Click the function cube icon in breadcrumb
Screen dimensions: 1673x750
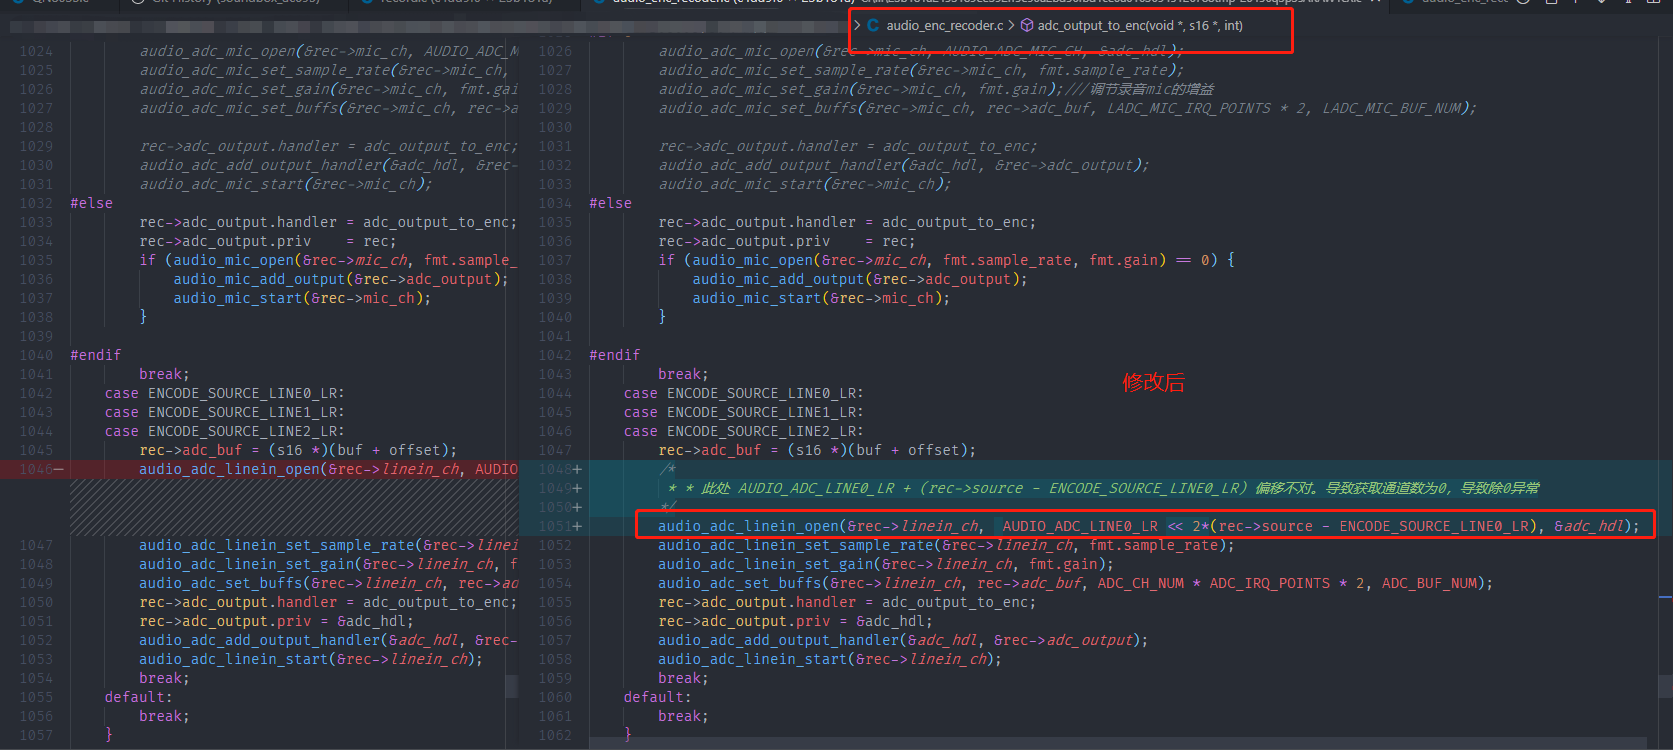pos(1027,26)
